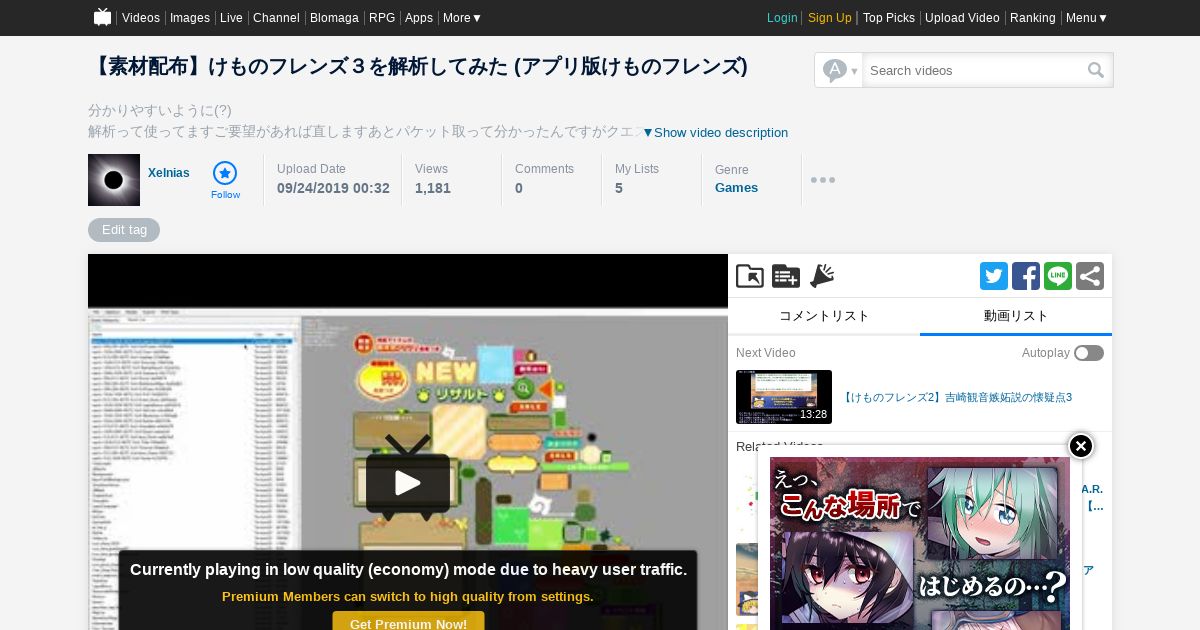Switch to the コメントリスト tab
The height and width of the screenshot is (630, 1200).
(824, 316)
